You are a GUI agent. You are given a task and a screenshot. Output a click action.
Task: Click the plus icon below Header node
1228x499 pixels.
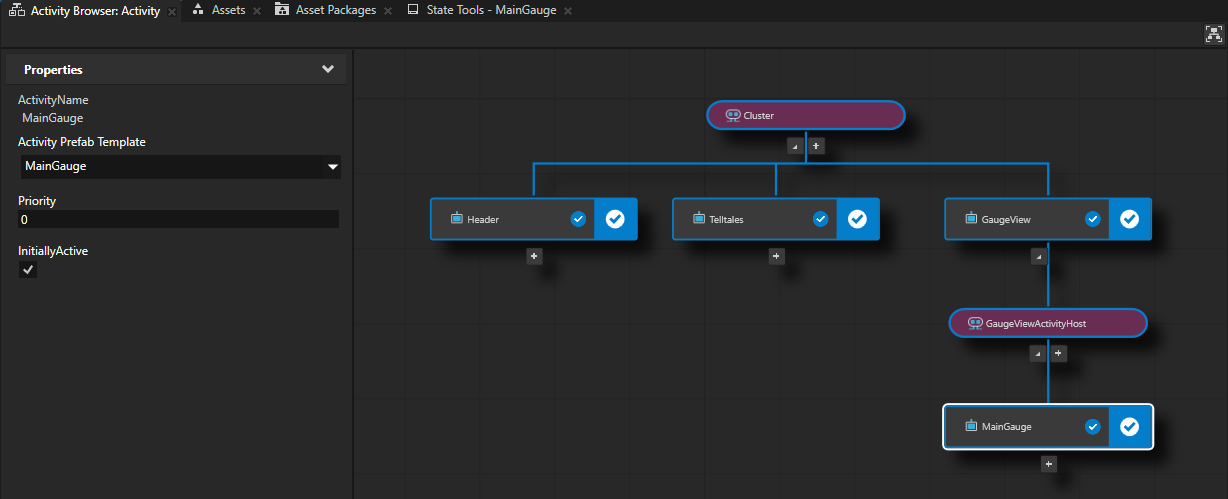pos(535,256)
